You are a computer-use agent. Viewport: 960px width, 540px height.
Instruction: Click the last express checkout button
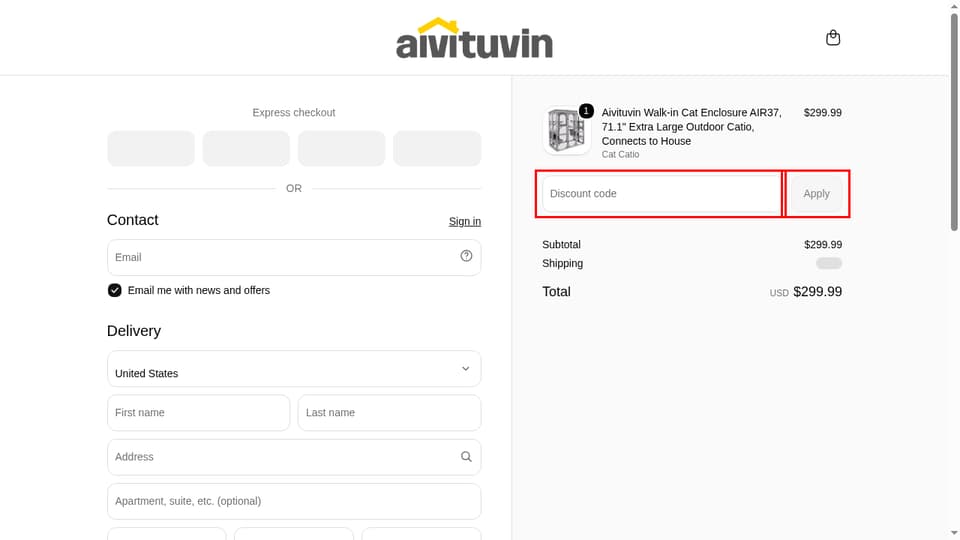437,148
